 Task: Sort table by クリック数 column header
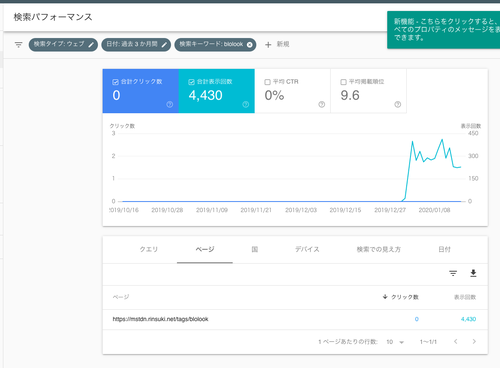pyautogui.click(x=400, y=297)
